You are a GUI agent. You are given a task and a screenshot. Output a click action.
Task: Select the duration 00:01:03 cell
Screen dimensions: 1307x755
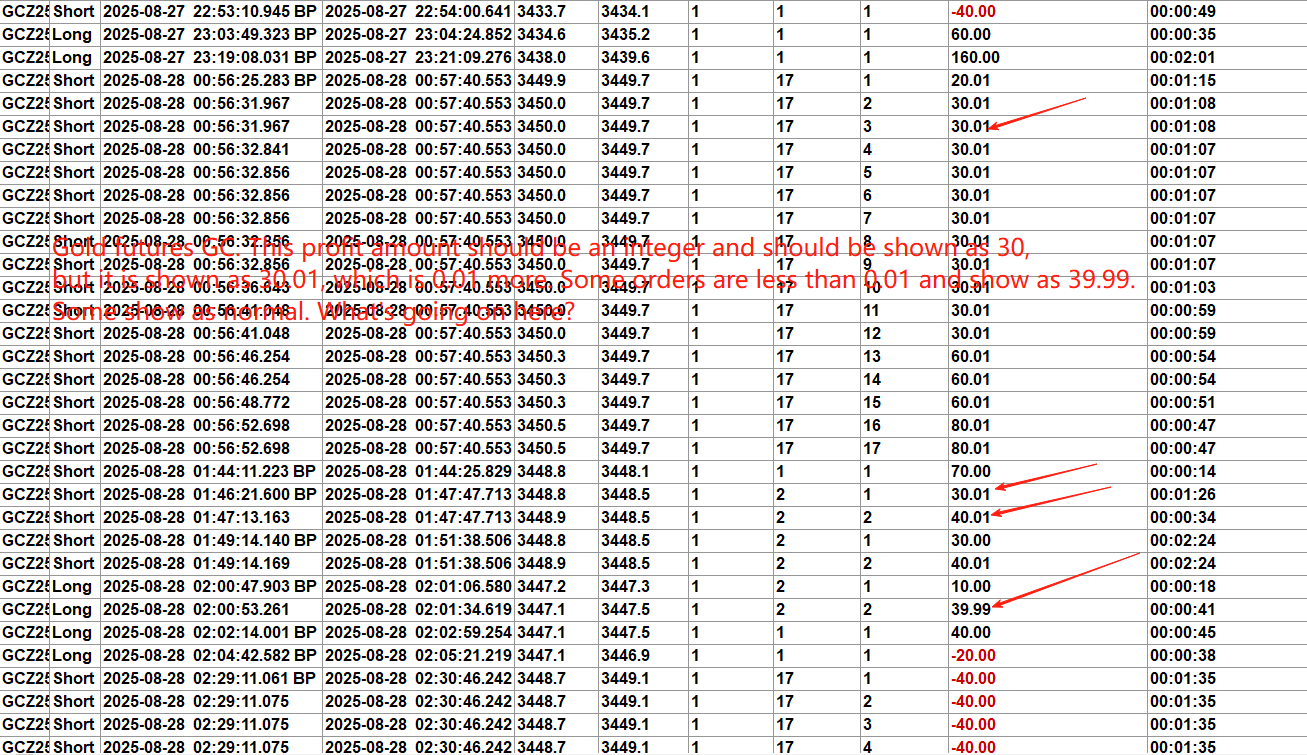[1226, 287]
